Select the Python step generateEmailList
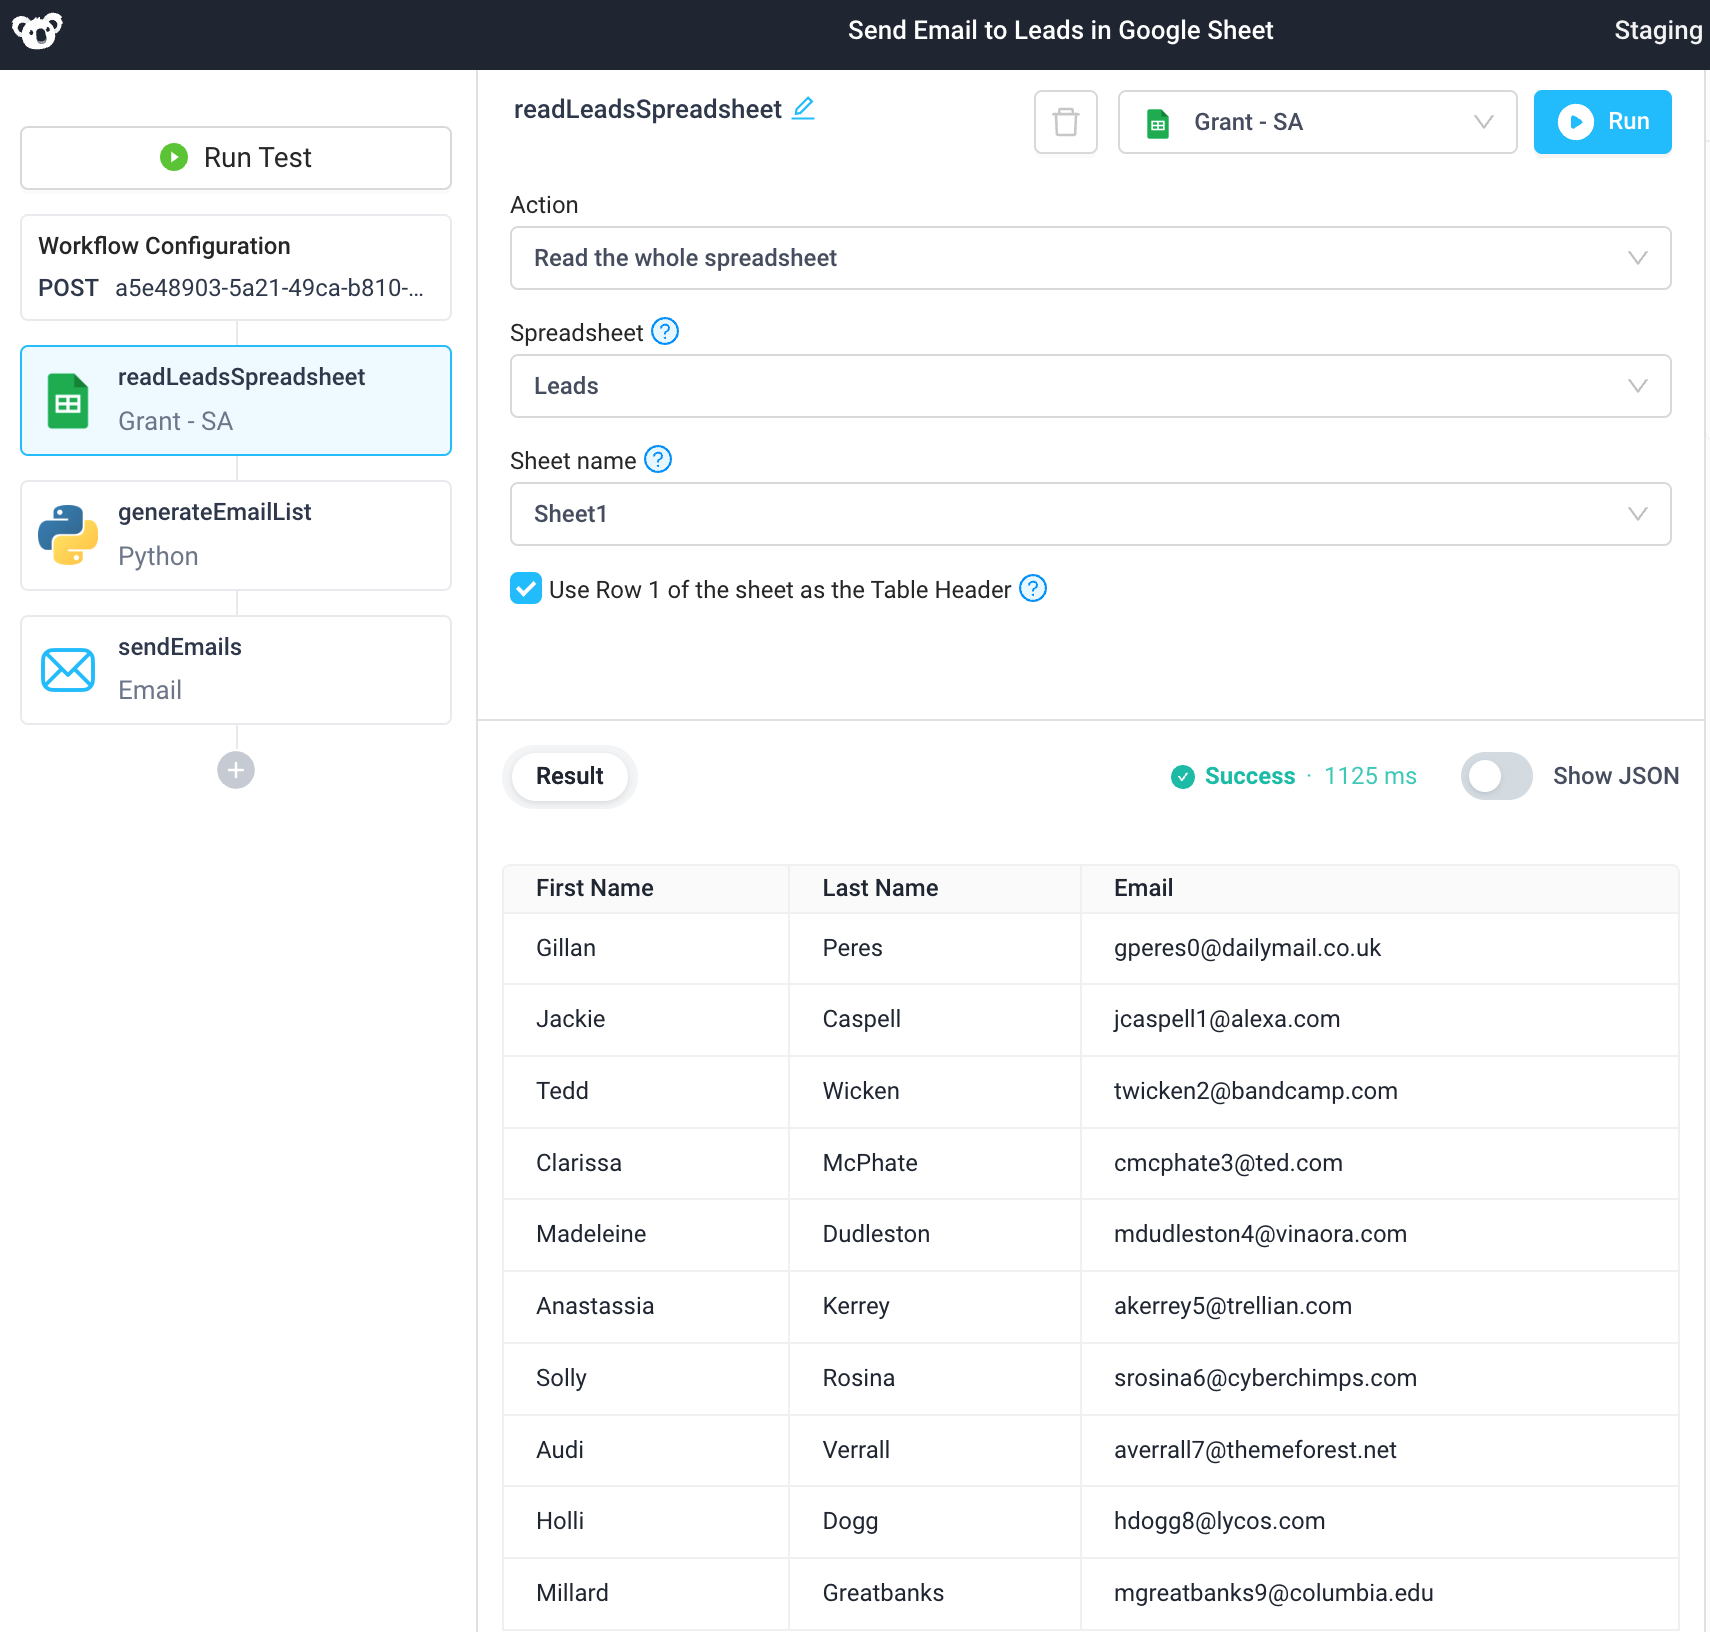This screenshot has width=1710, height=1632. pyautogui.click(x=235, y=534)
